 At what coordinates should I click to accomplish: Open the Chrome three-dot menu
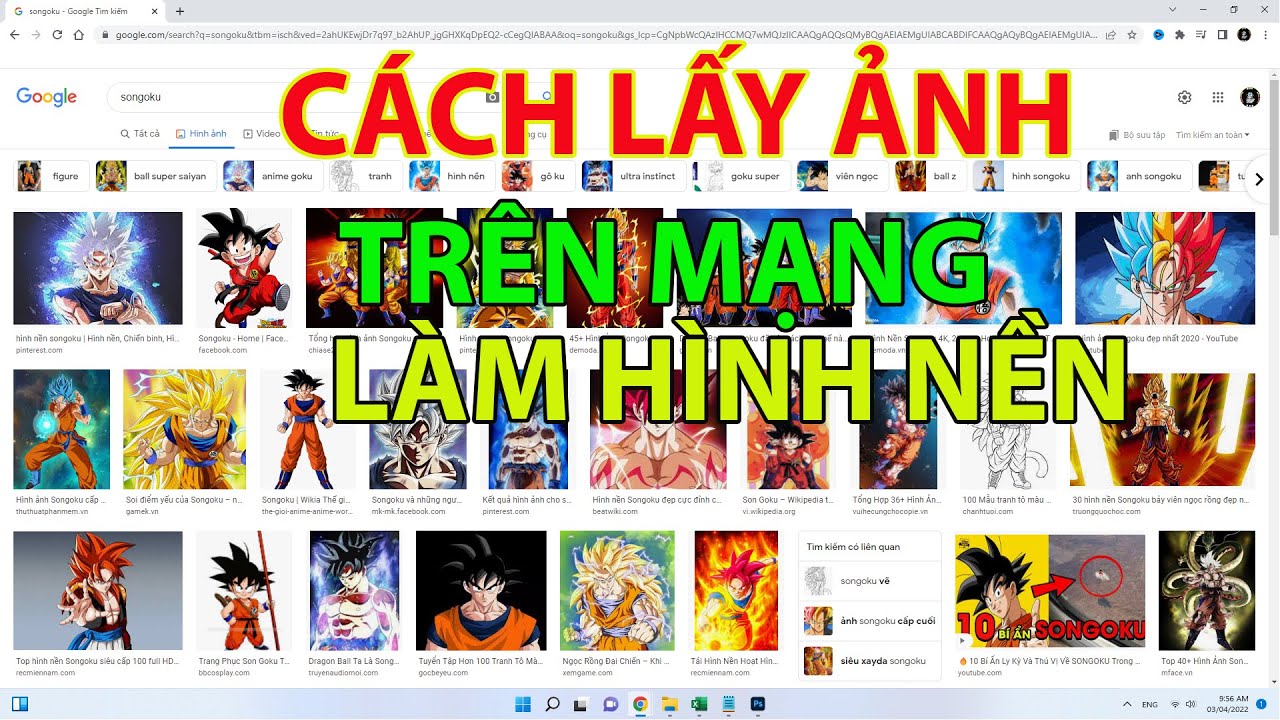1264,34
